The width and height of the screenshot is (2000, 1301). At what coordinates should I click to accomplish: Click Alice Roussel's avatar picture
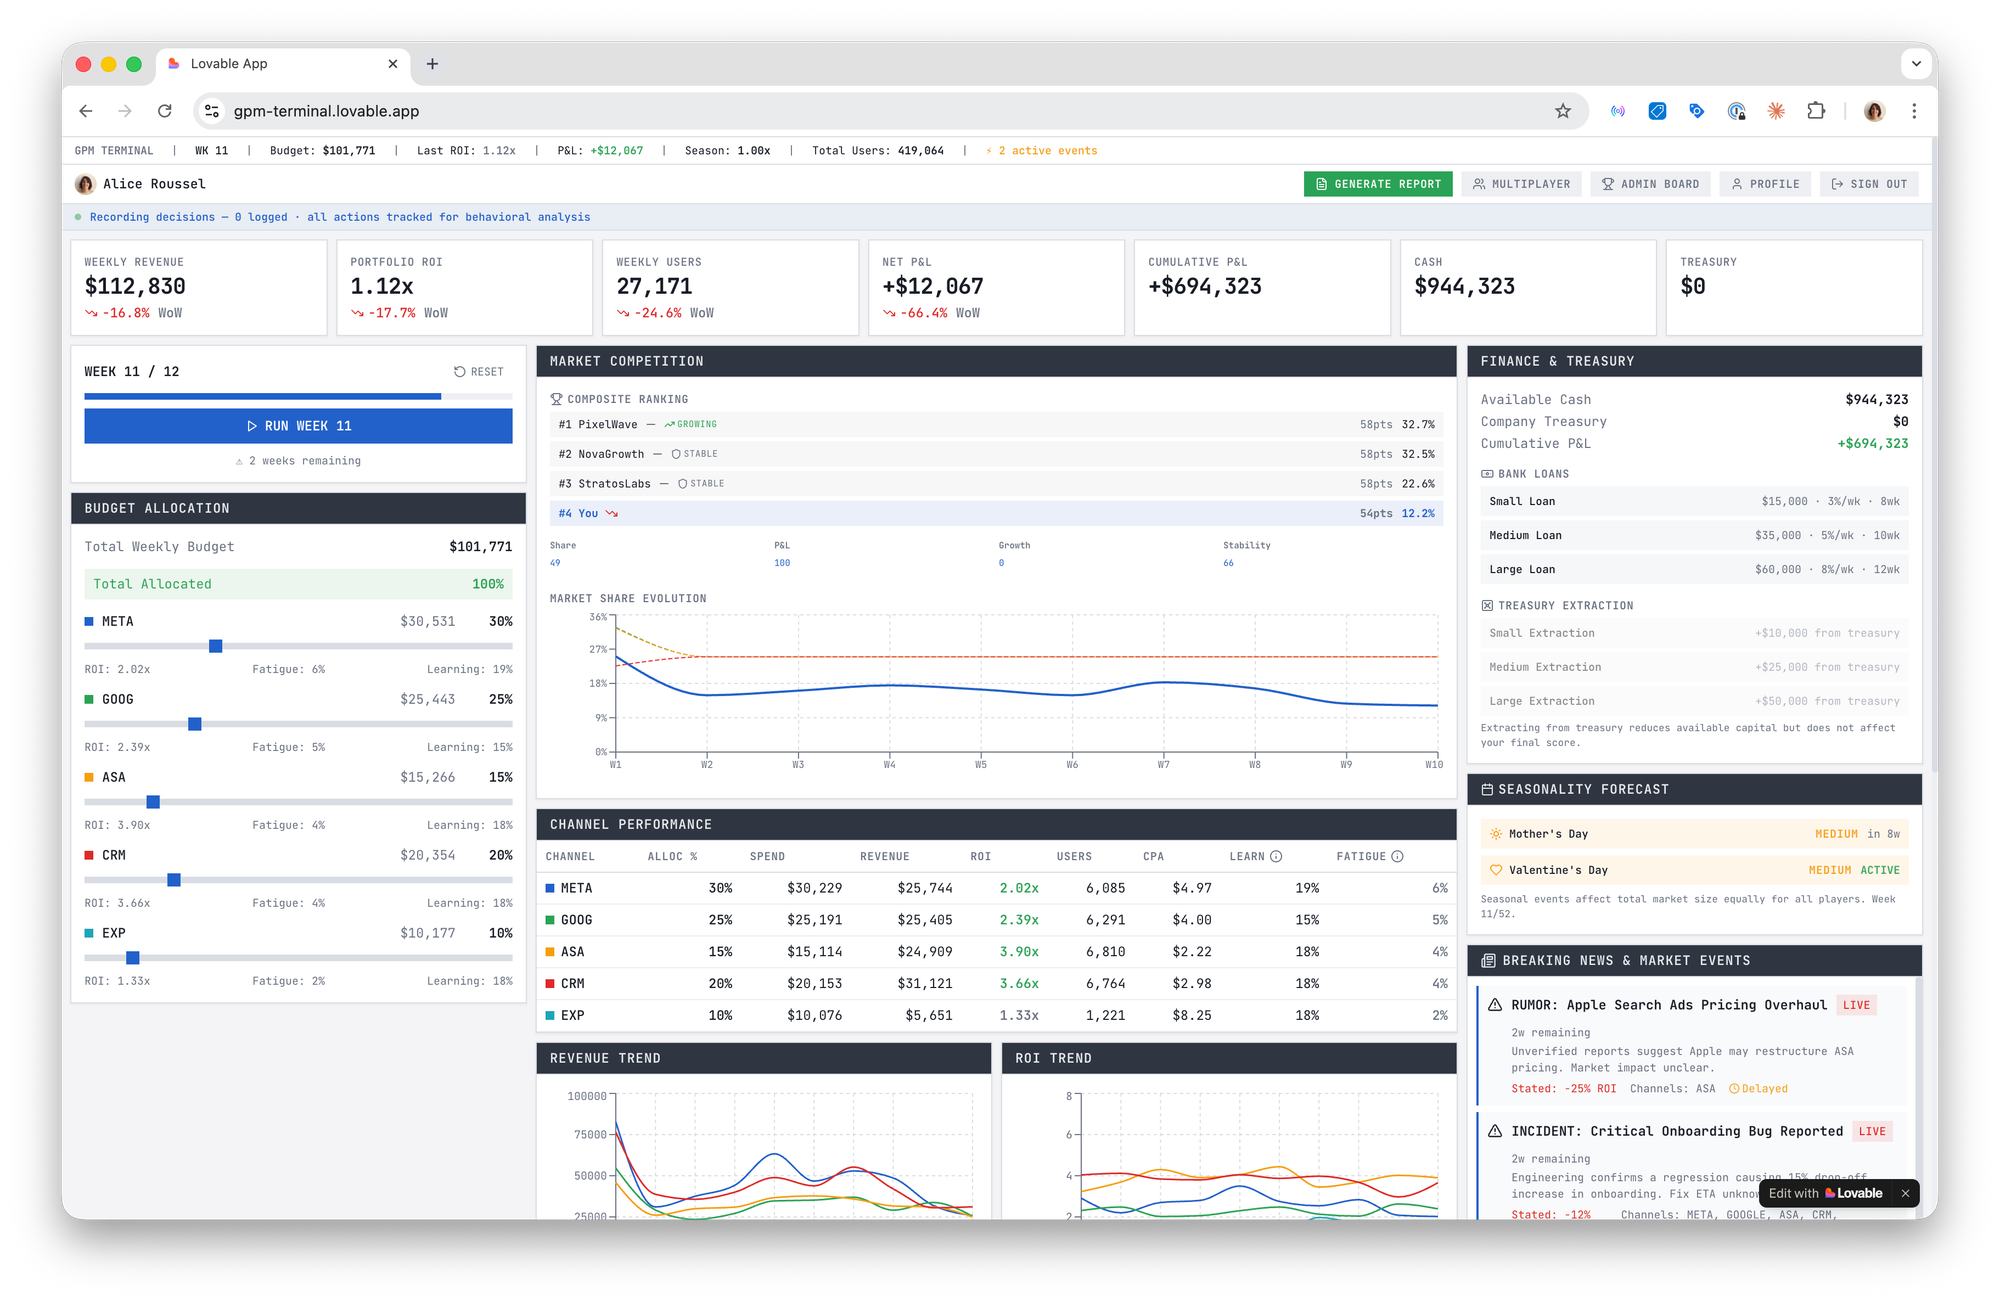(86, 184)
